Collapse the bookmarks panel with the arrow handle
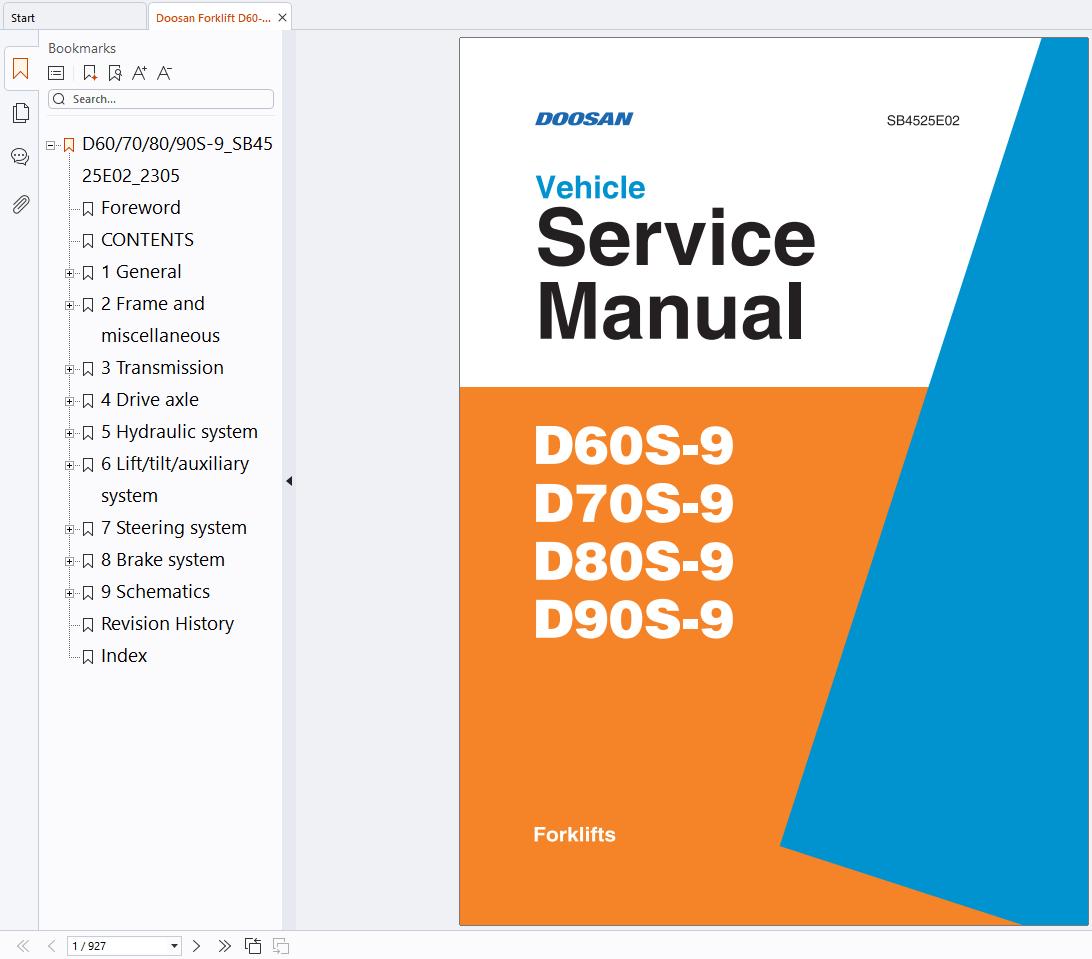1092x959 pixels. (x=289, y=481)
